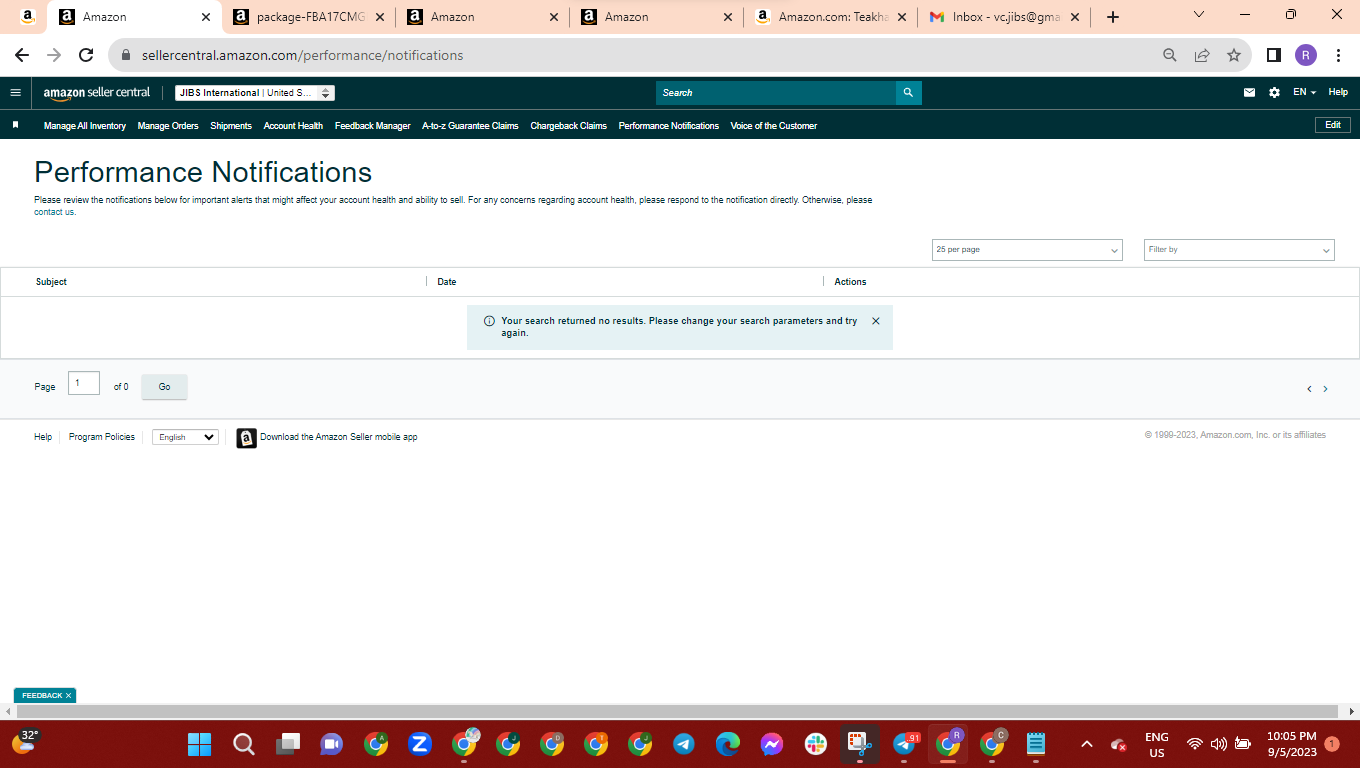Switch to the Gmail Inbox tab
The height and width of the screenshot is (768, 1360).
click(x=1003, y=17)
